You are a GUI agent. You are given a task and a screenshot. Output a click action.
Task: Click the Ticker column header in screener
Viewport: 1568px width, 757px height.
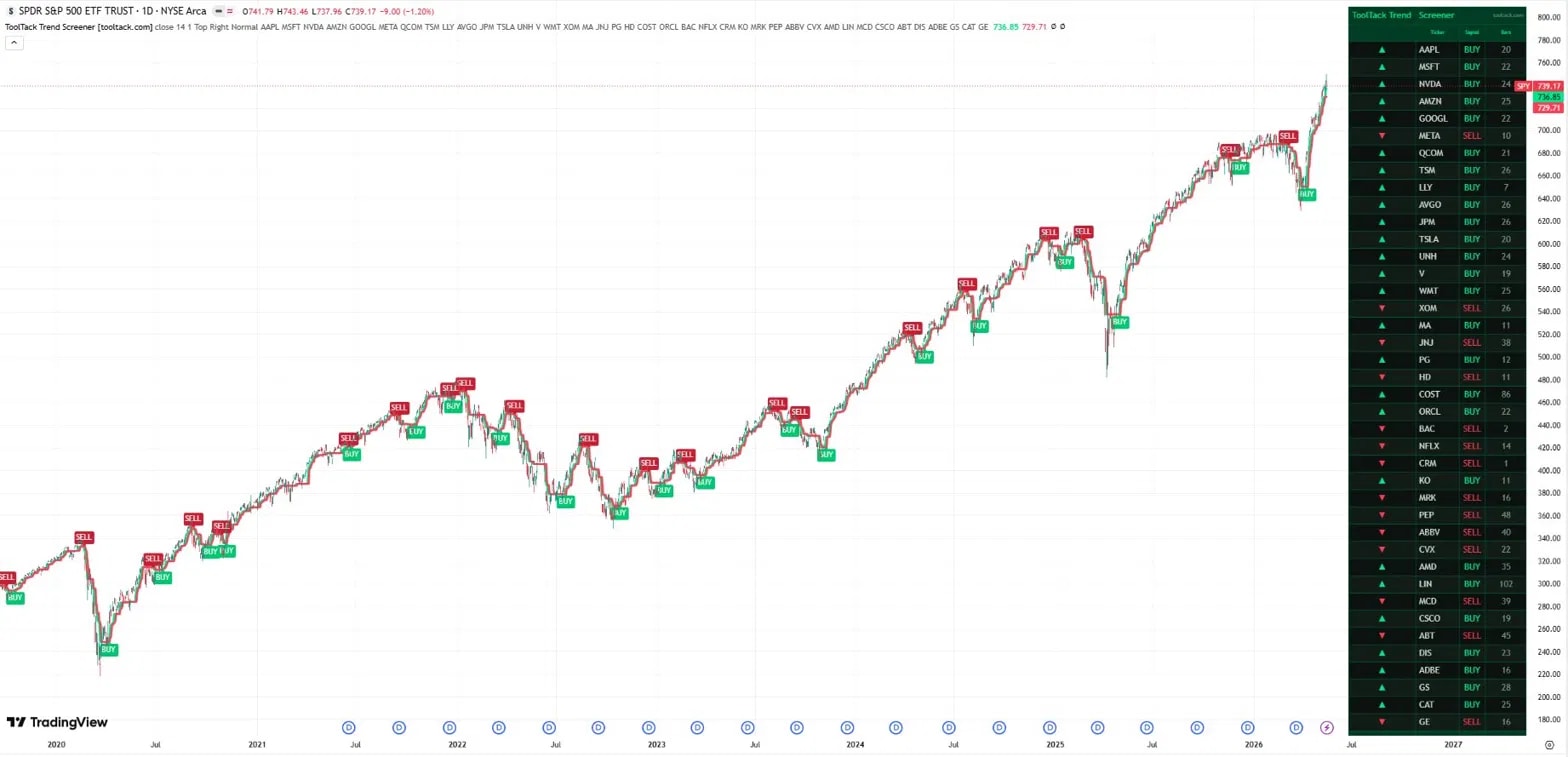click(x=1437, y=32)
